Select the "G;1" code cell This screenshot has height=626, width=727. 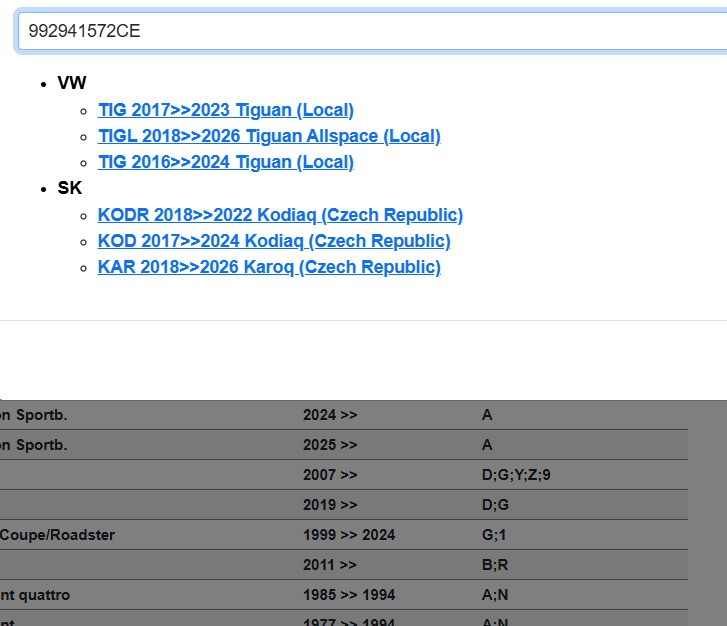point(493,535)
